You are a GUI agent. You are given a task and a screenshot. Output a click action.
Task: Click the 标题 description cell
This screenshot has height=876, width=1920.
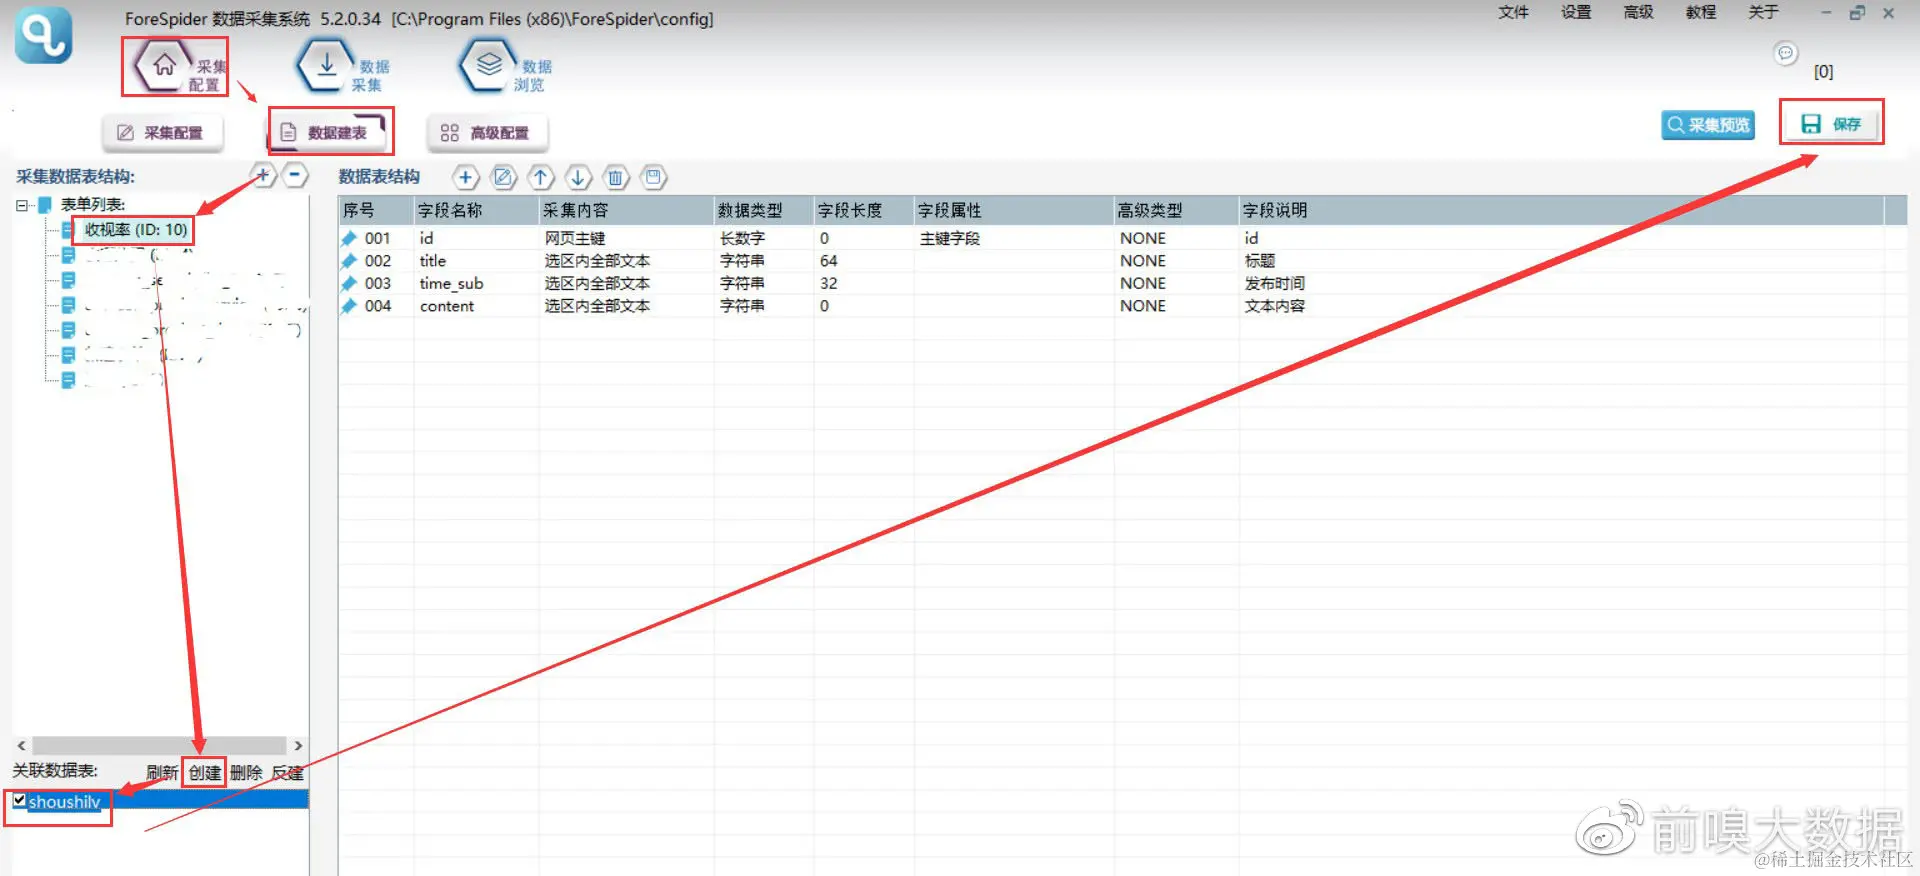tap(1260, 261)
